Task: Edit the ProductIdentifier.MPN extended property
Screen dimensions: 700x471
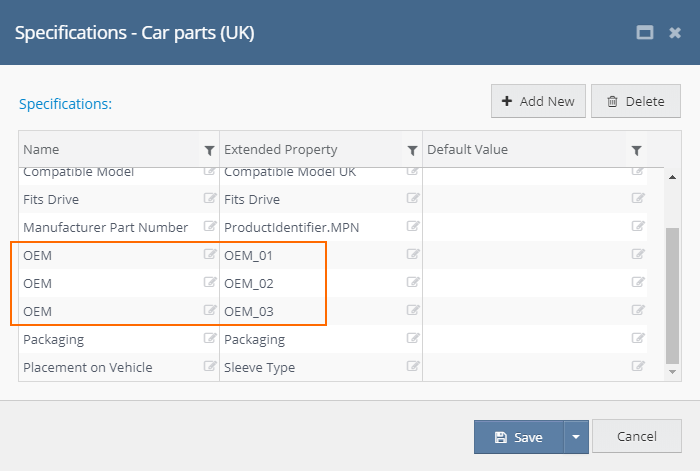Action: [413, 227]
